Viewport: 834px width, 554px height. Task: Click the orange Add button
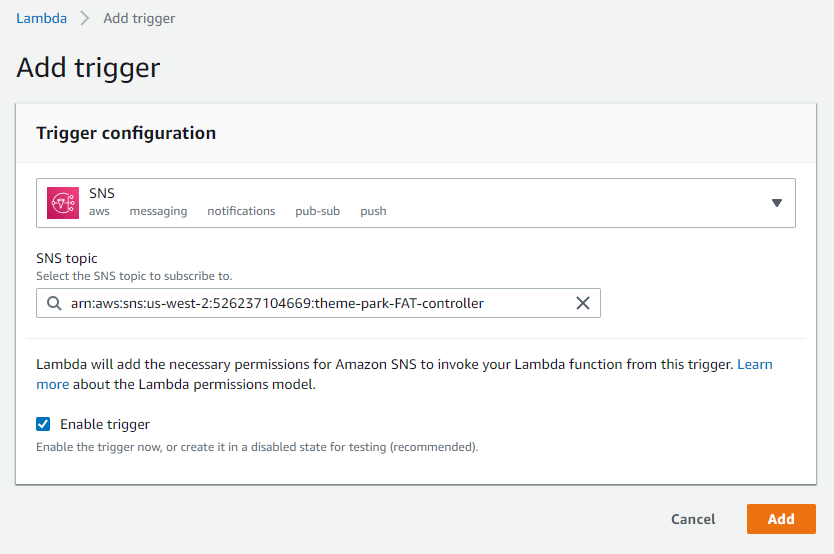781,519
